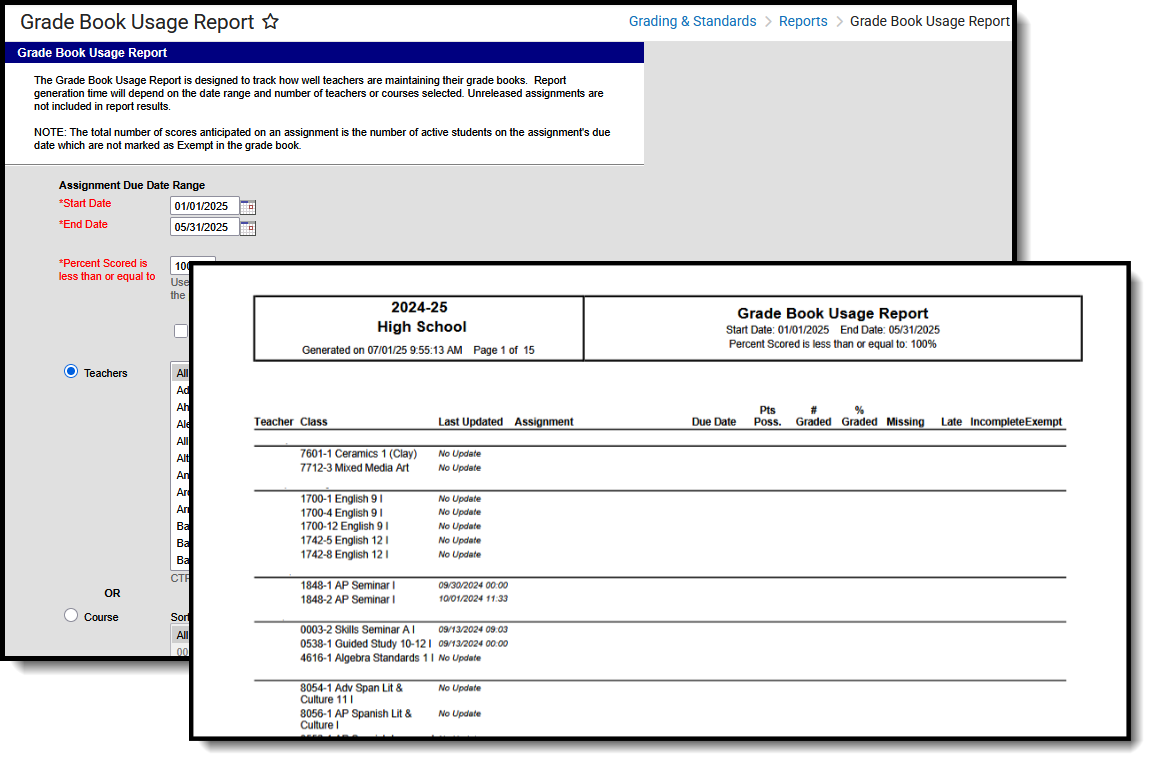Select 'All' in the Course list

(x=181, y=635)
